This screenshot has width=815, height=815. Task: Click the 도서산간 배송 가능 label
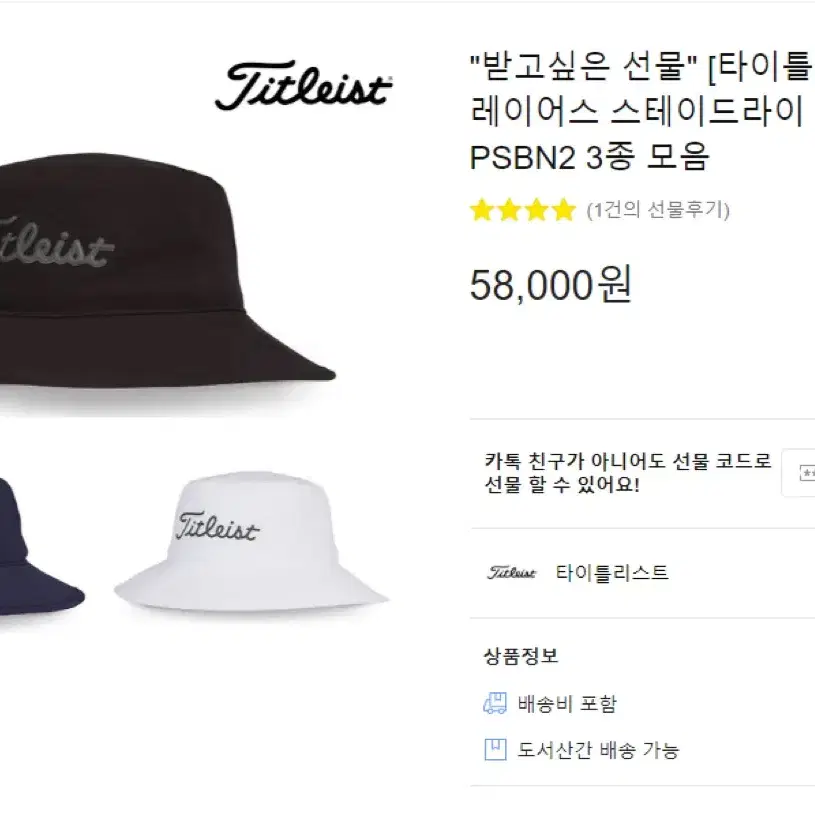click(x=598, y=750)
